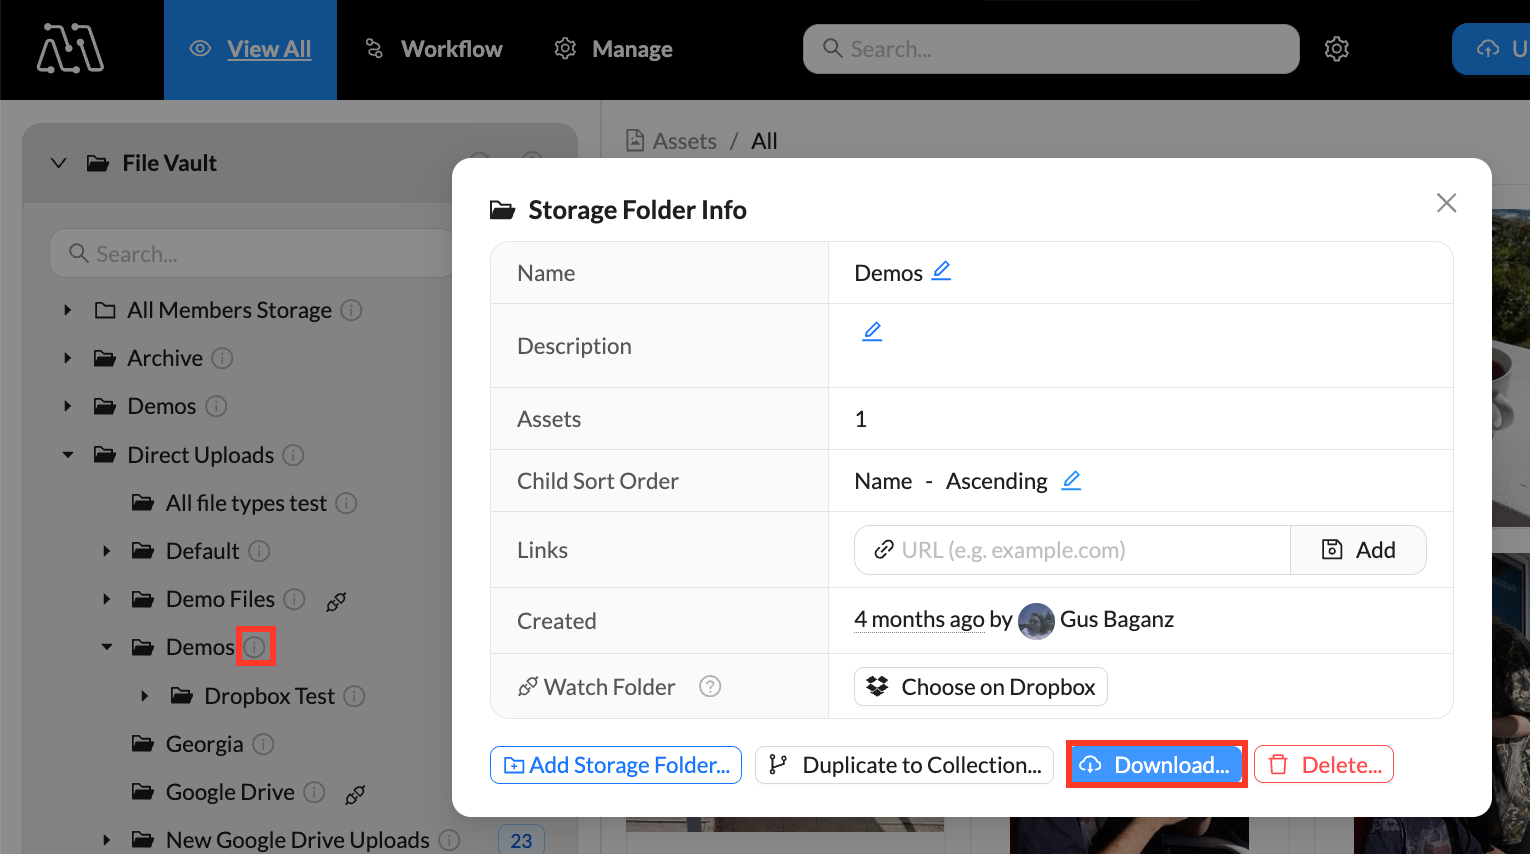Edit the Child Sort Order

[x=1071, y=480]
